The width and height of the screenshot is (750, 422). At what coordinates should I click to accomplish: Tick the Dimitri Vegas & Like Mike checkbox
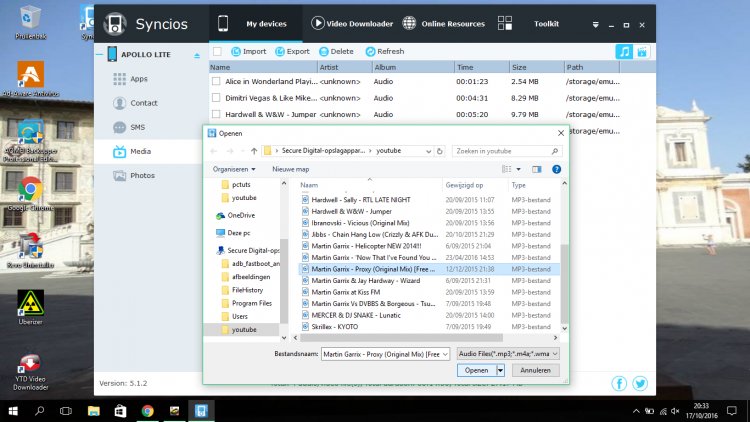[x=217, y=98]
